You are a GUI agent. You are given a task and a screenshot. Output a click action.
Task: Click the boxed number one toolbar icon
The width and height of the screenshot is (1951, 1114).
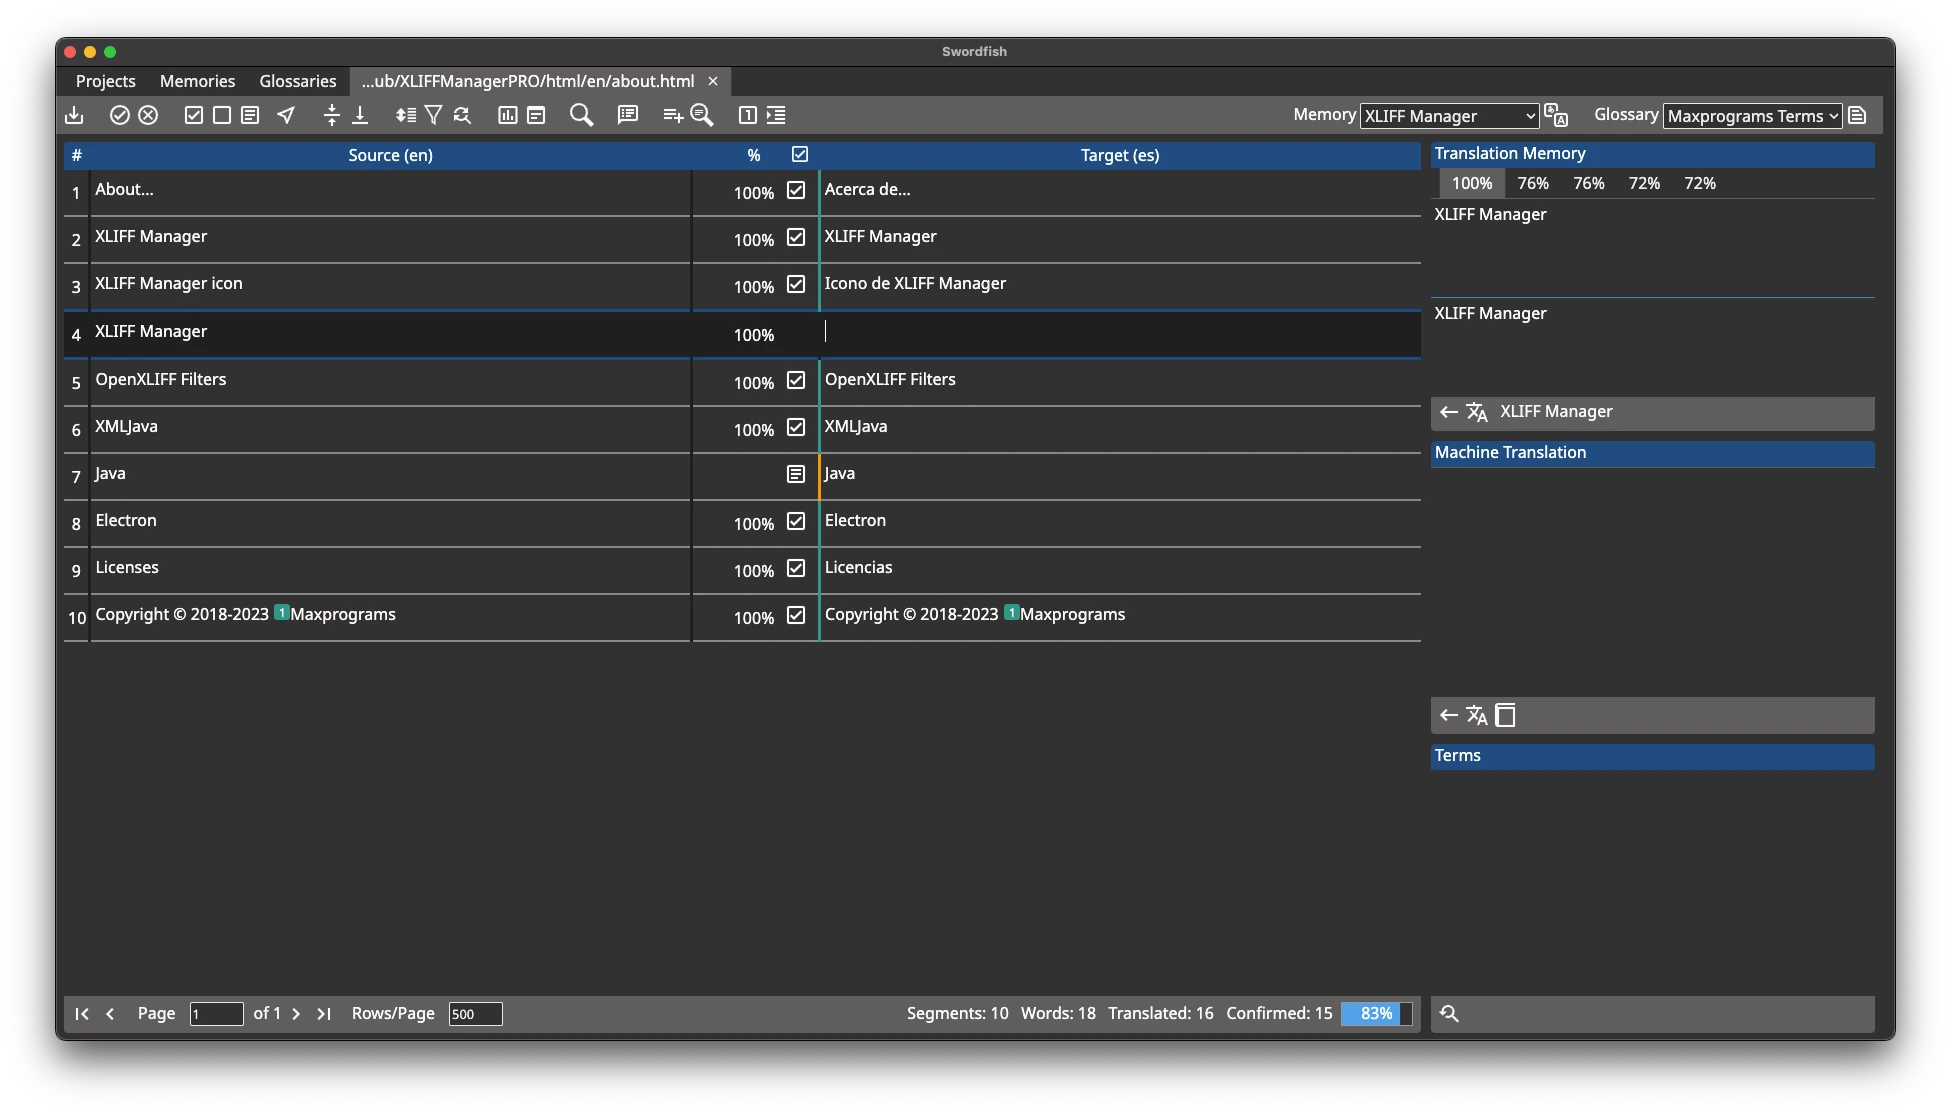(747, 115)
